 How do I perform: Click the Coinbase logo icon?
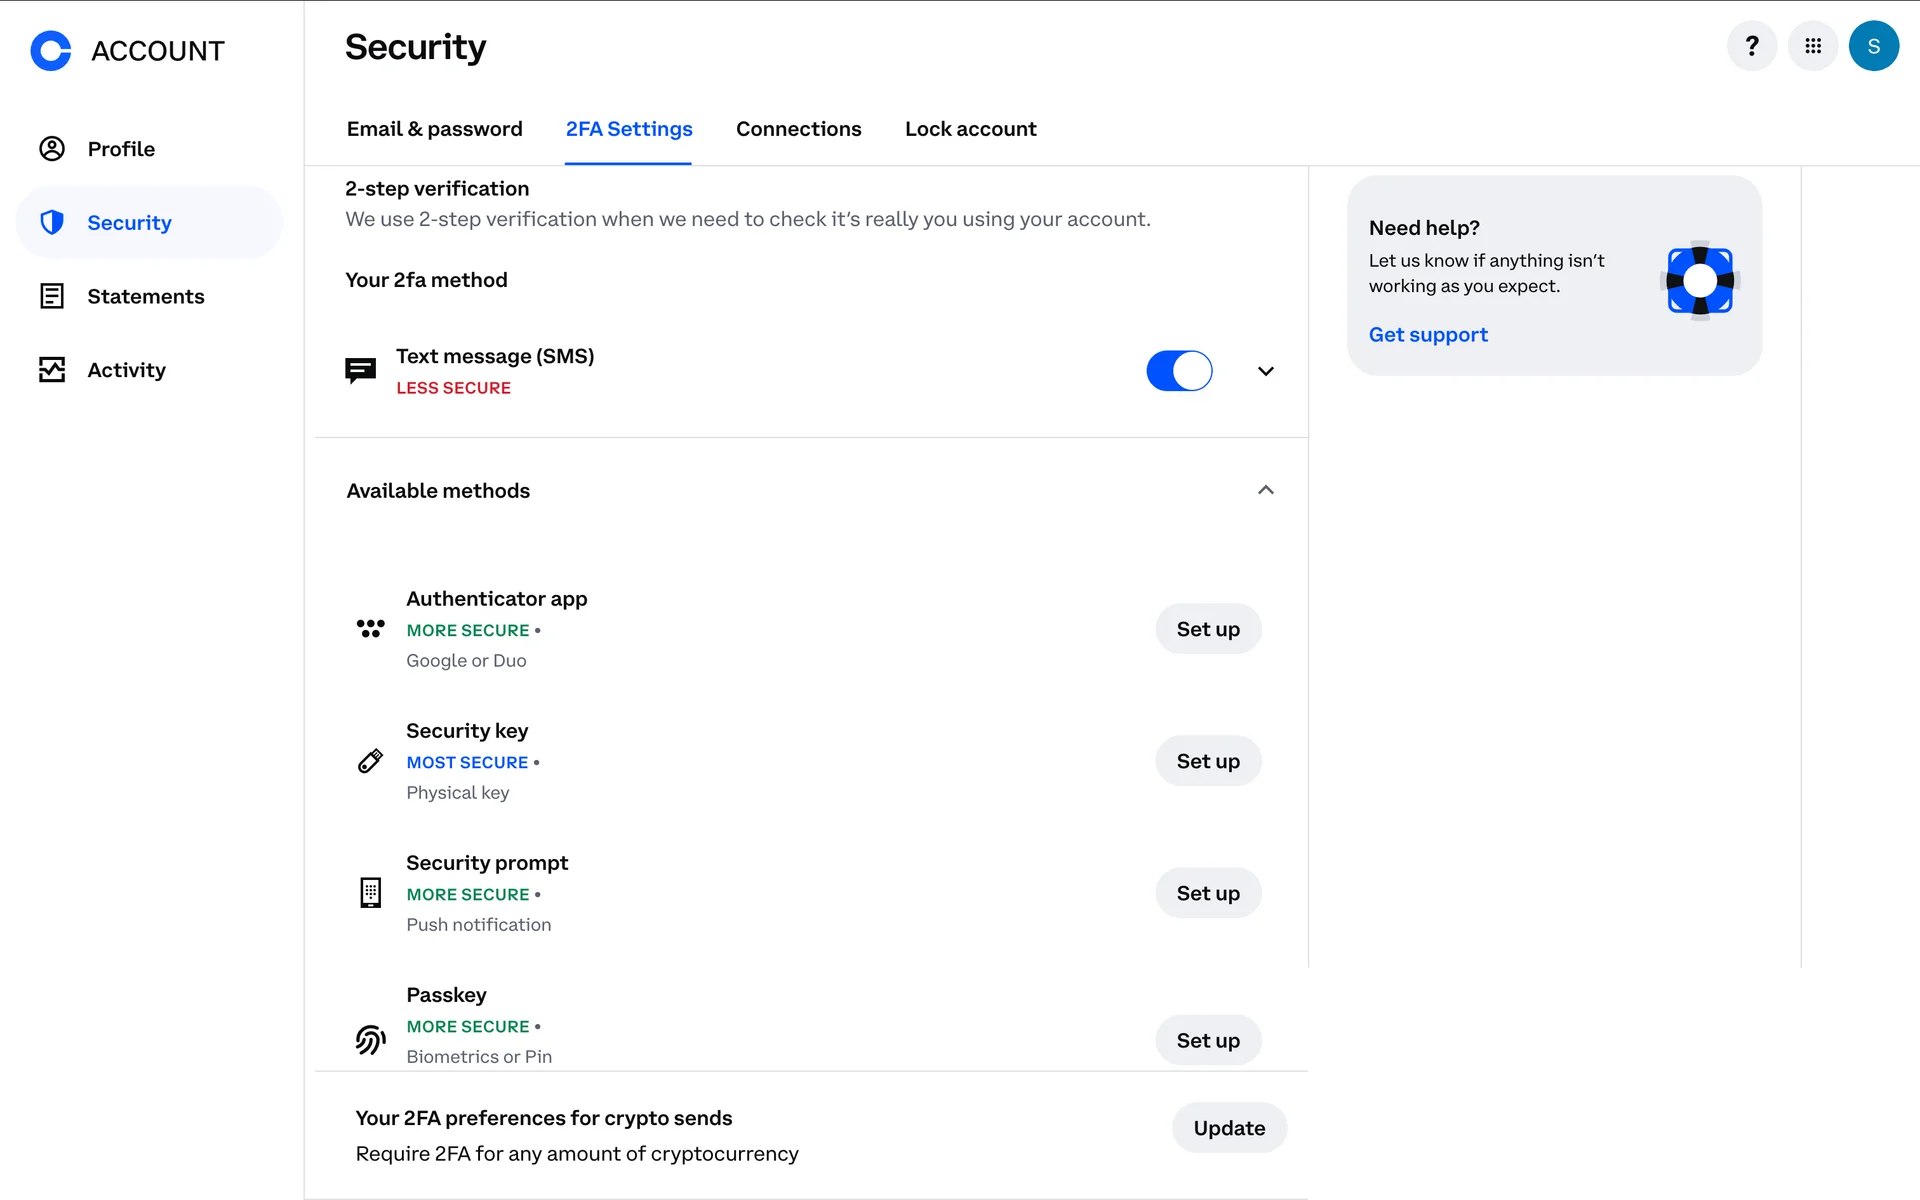click(51, 50)
